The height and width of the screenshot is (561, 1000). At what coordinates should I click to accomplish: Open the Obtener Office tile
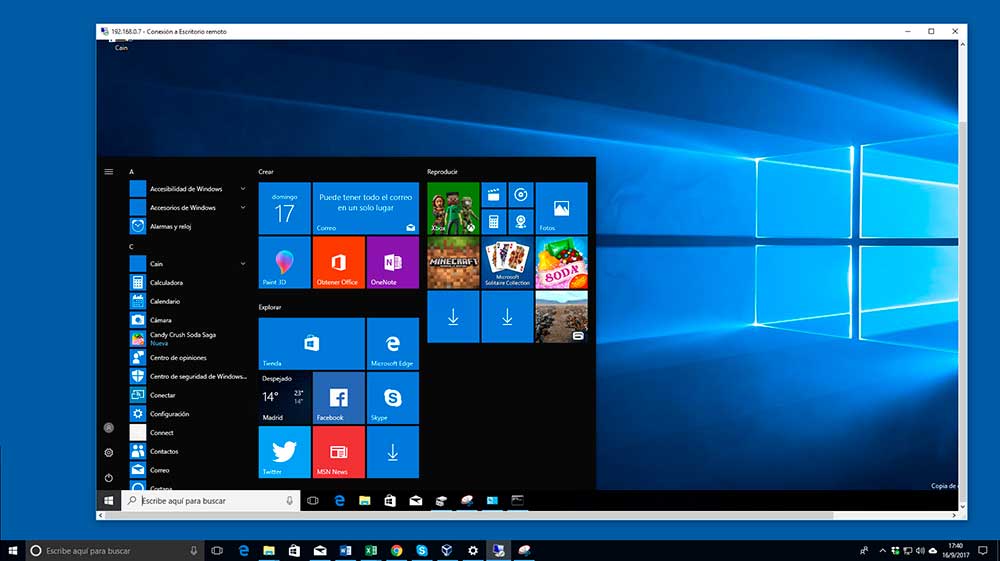(339, 263)
